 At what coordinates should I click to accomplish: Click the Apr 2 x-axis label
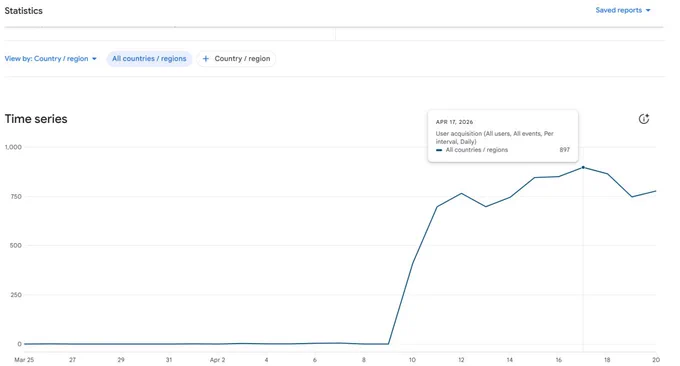217,359
